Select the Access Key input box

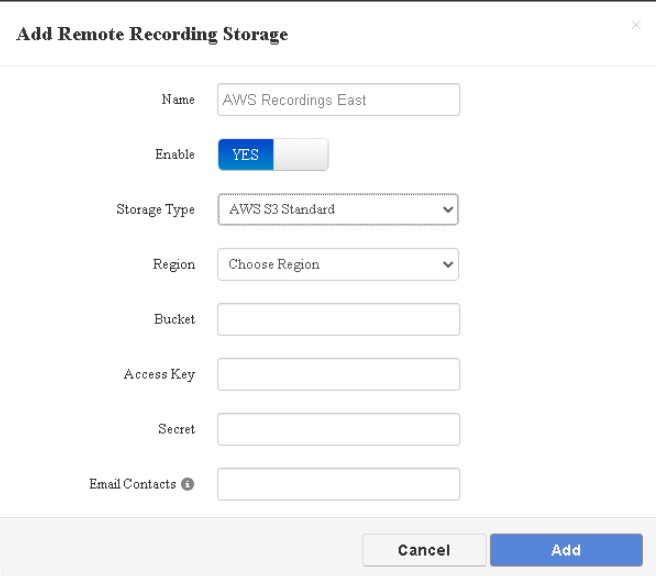coord(338,374)
